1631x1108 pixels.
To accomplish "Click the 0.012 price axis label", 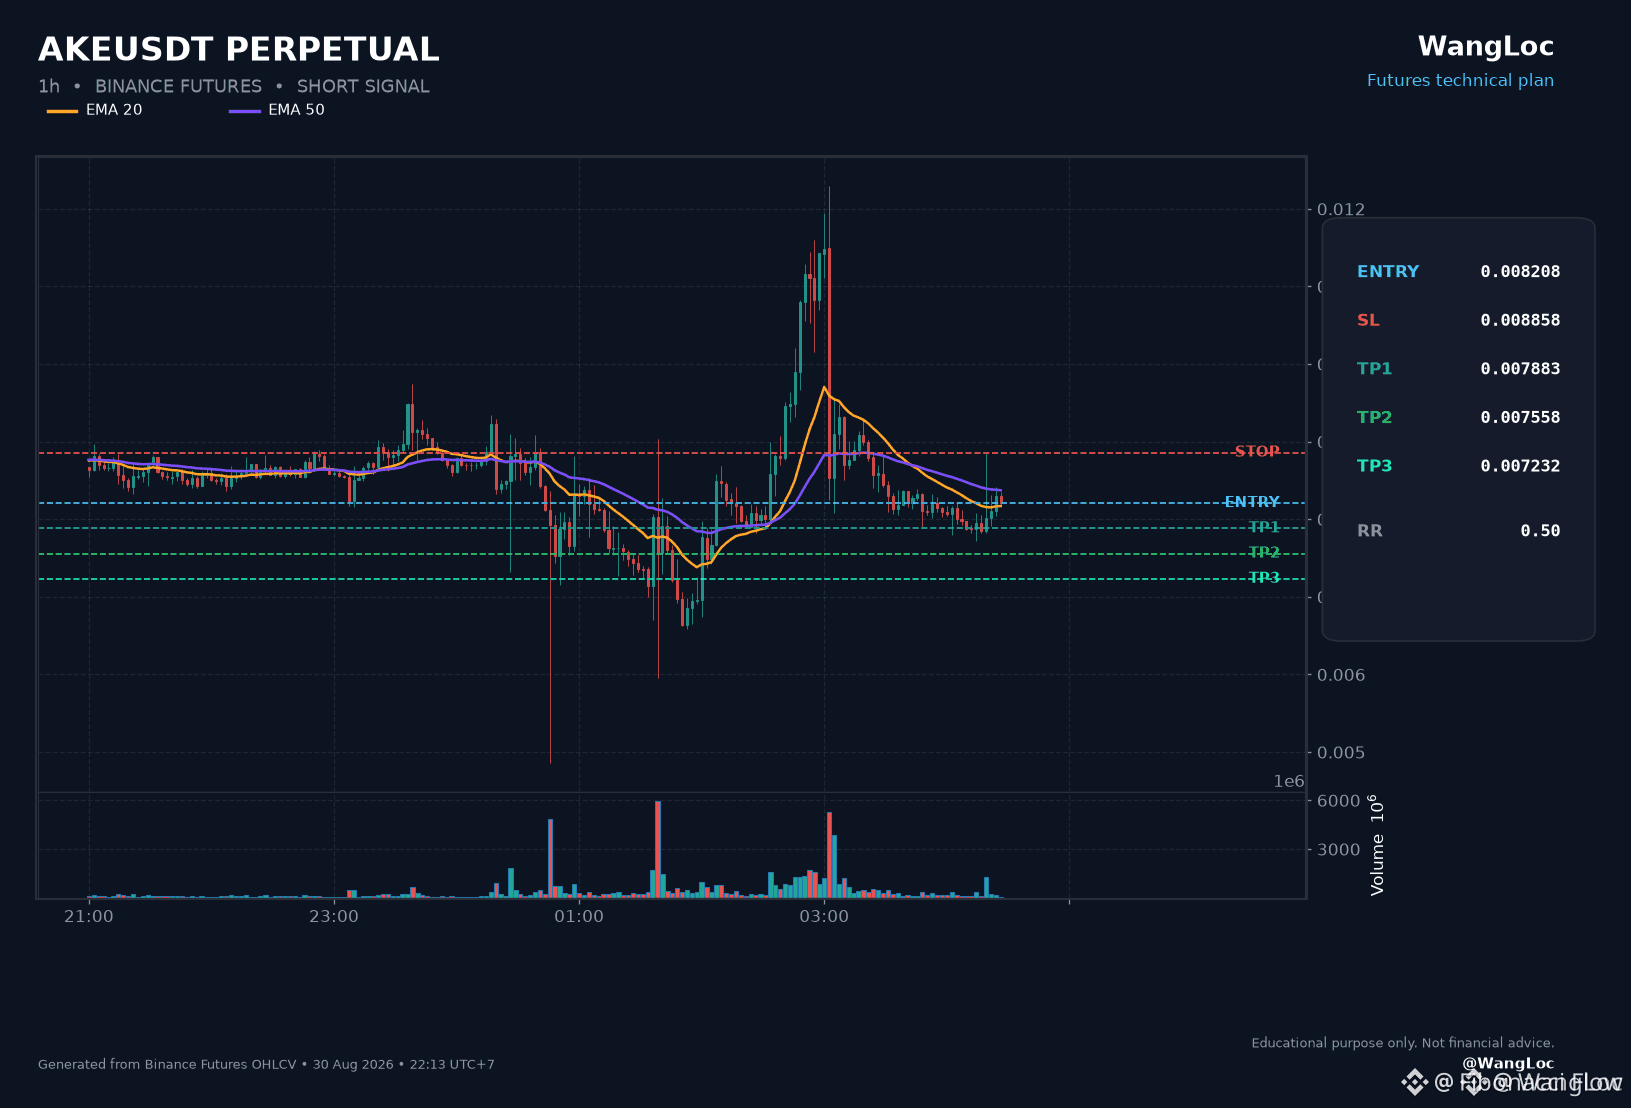I will pos(1341,209).
